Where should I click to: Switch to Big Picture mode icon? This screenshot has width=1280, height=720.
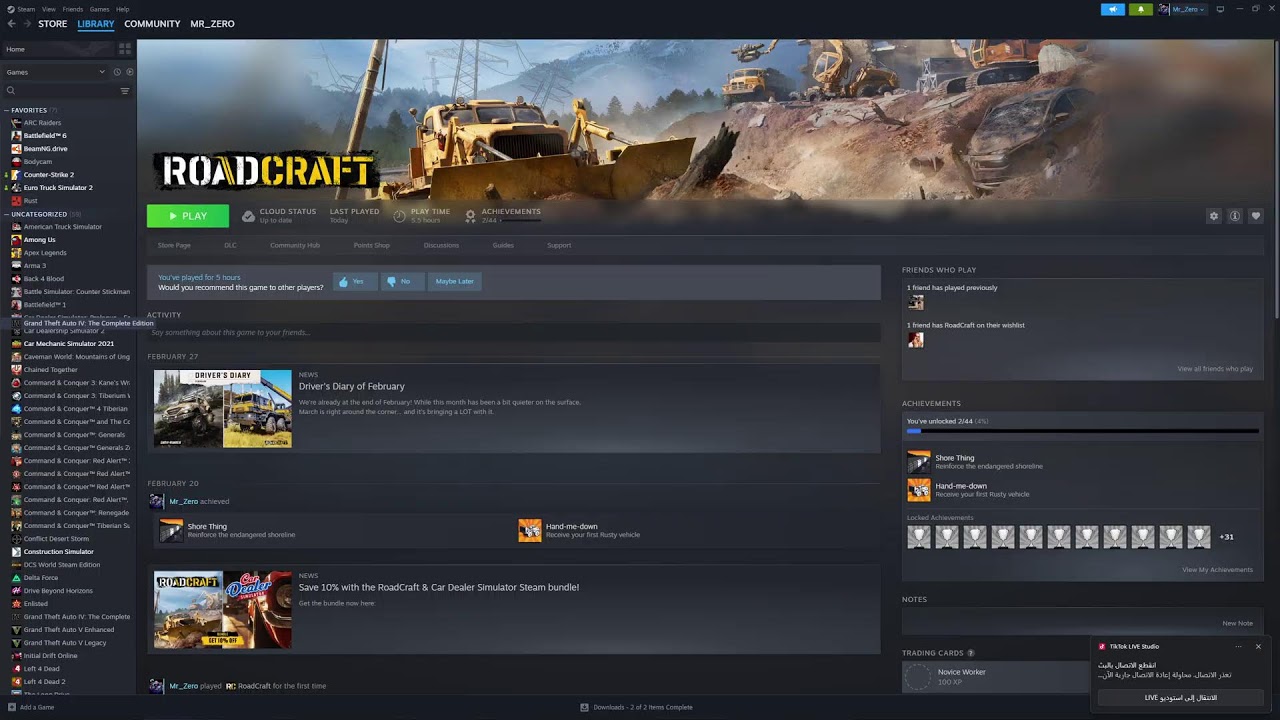click(x=1220, y=9)
